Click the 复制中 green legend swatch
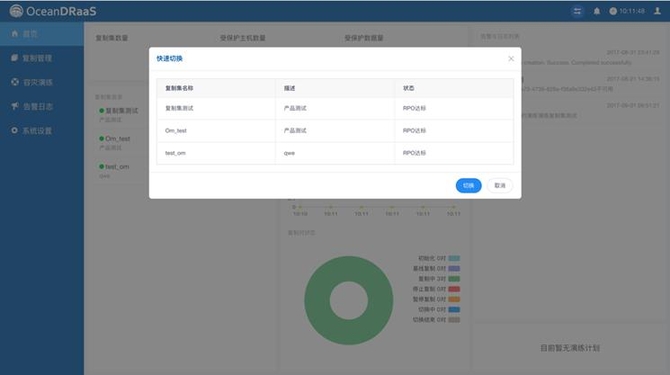 (x=454, y=278)
